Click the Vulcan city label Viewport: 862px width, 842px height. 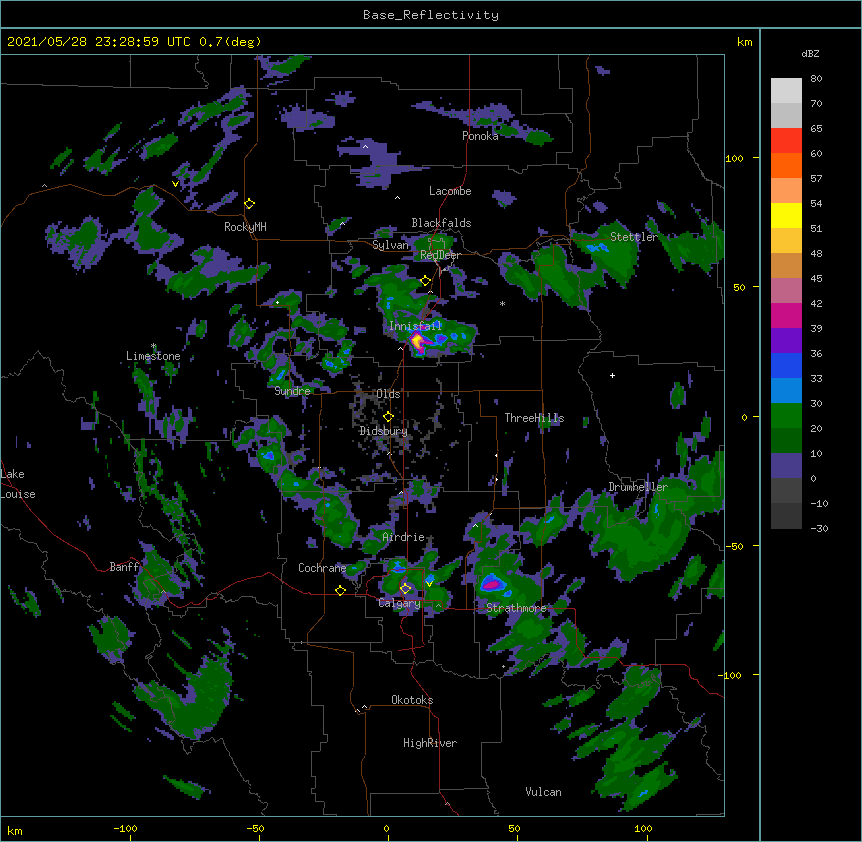543,792
